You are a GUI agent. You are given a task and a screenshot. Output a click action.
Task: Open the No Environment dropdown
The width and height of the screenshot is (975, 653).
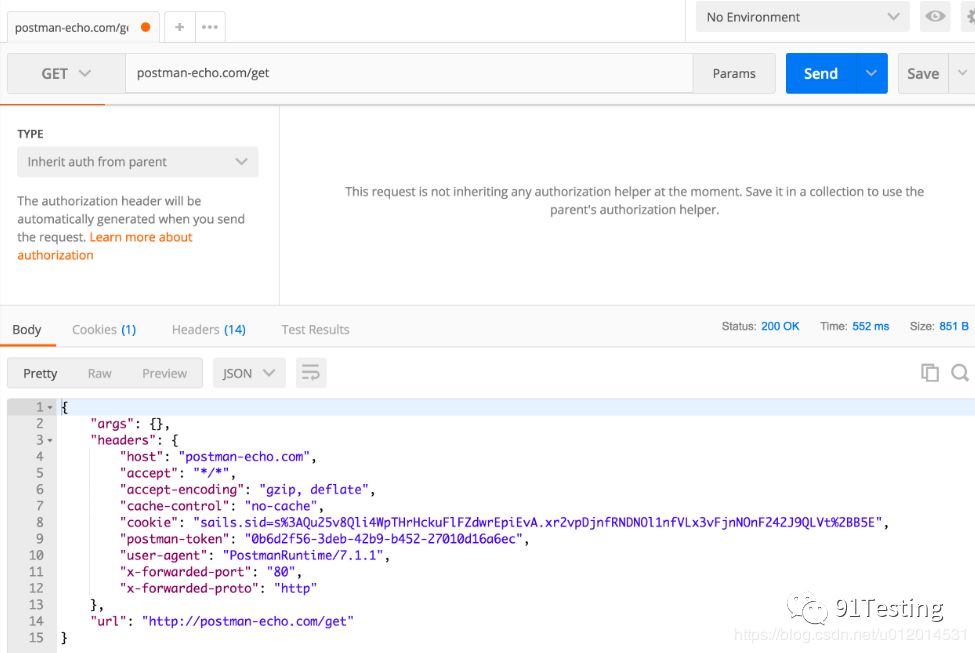(x=802, y=17)
